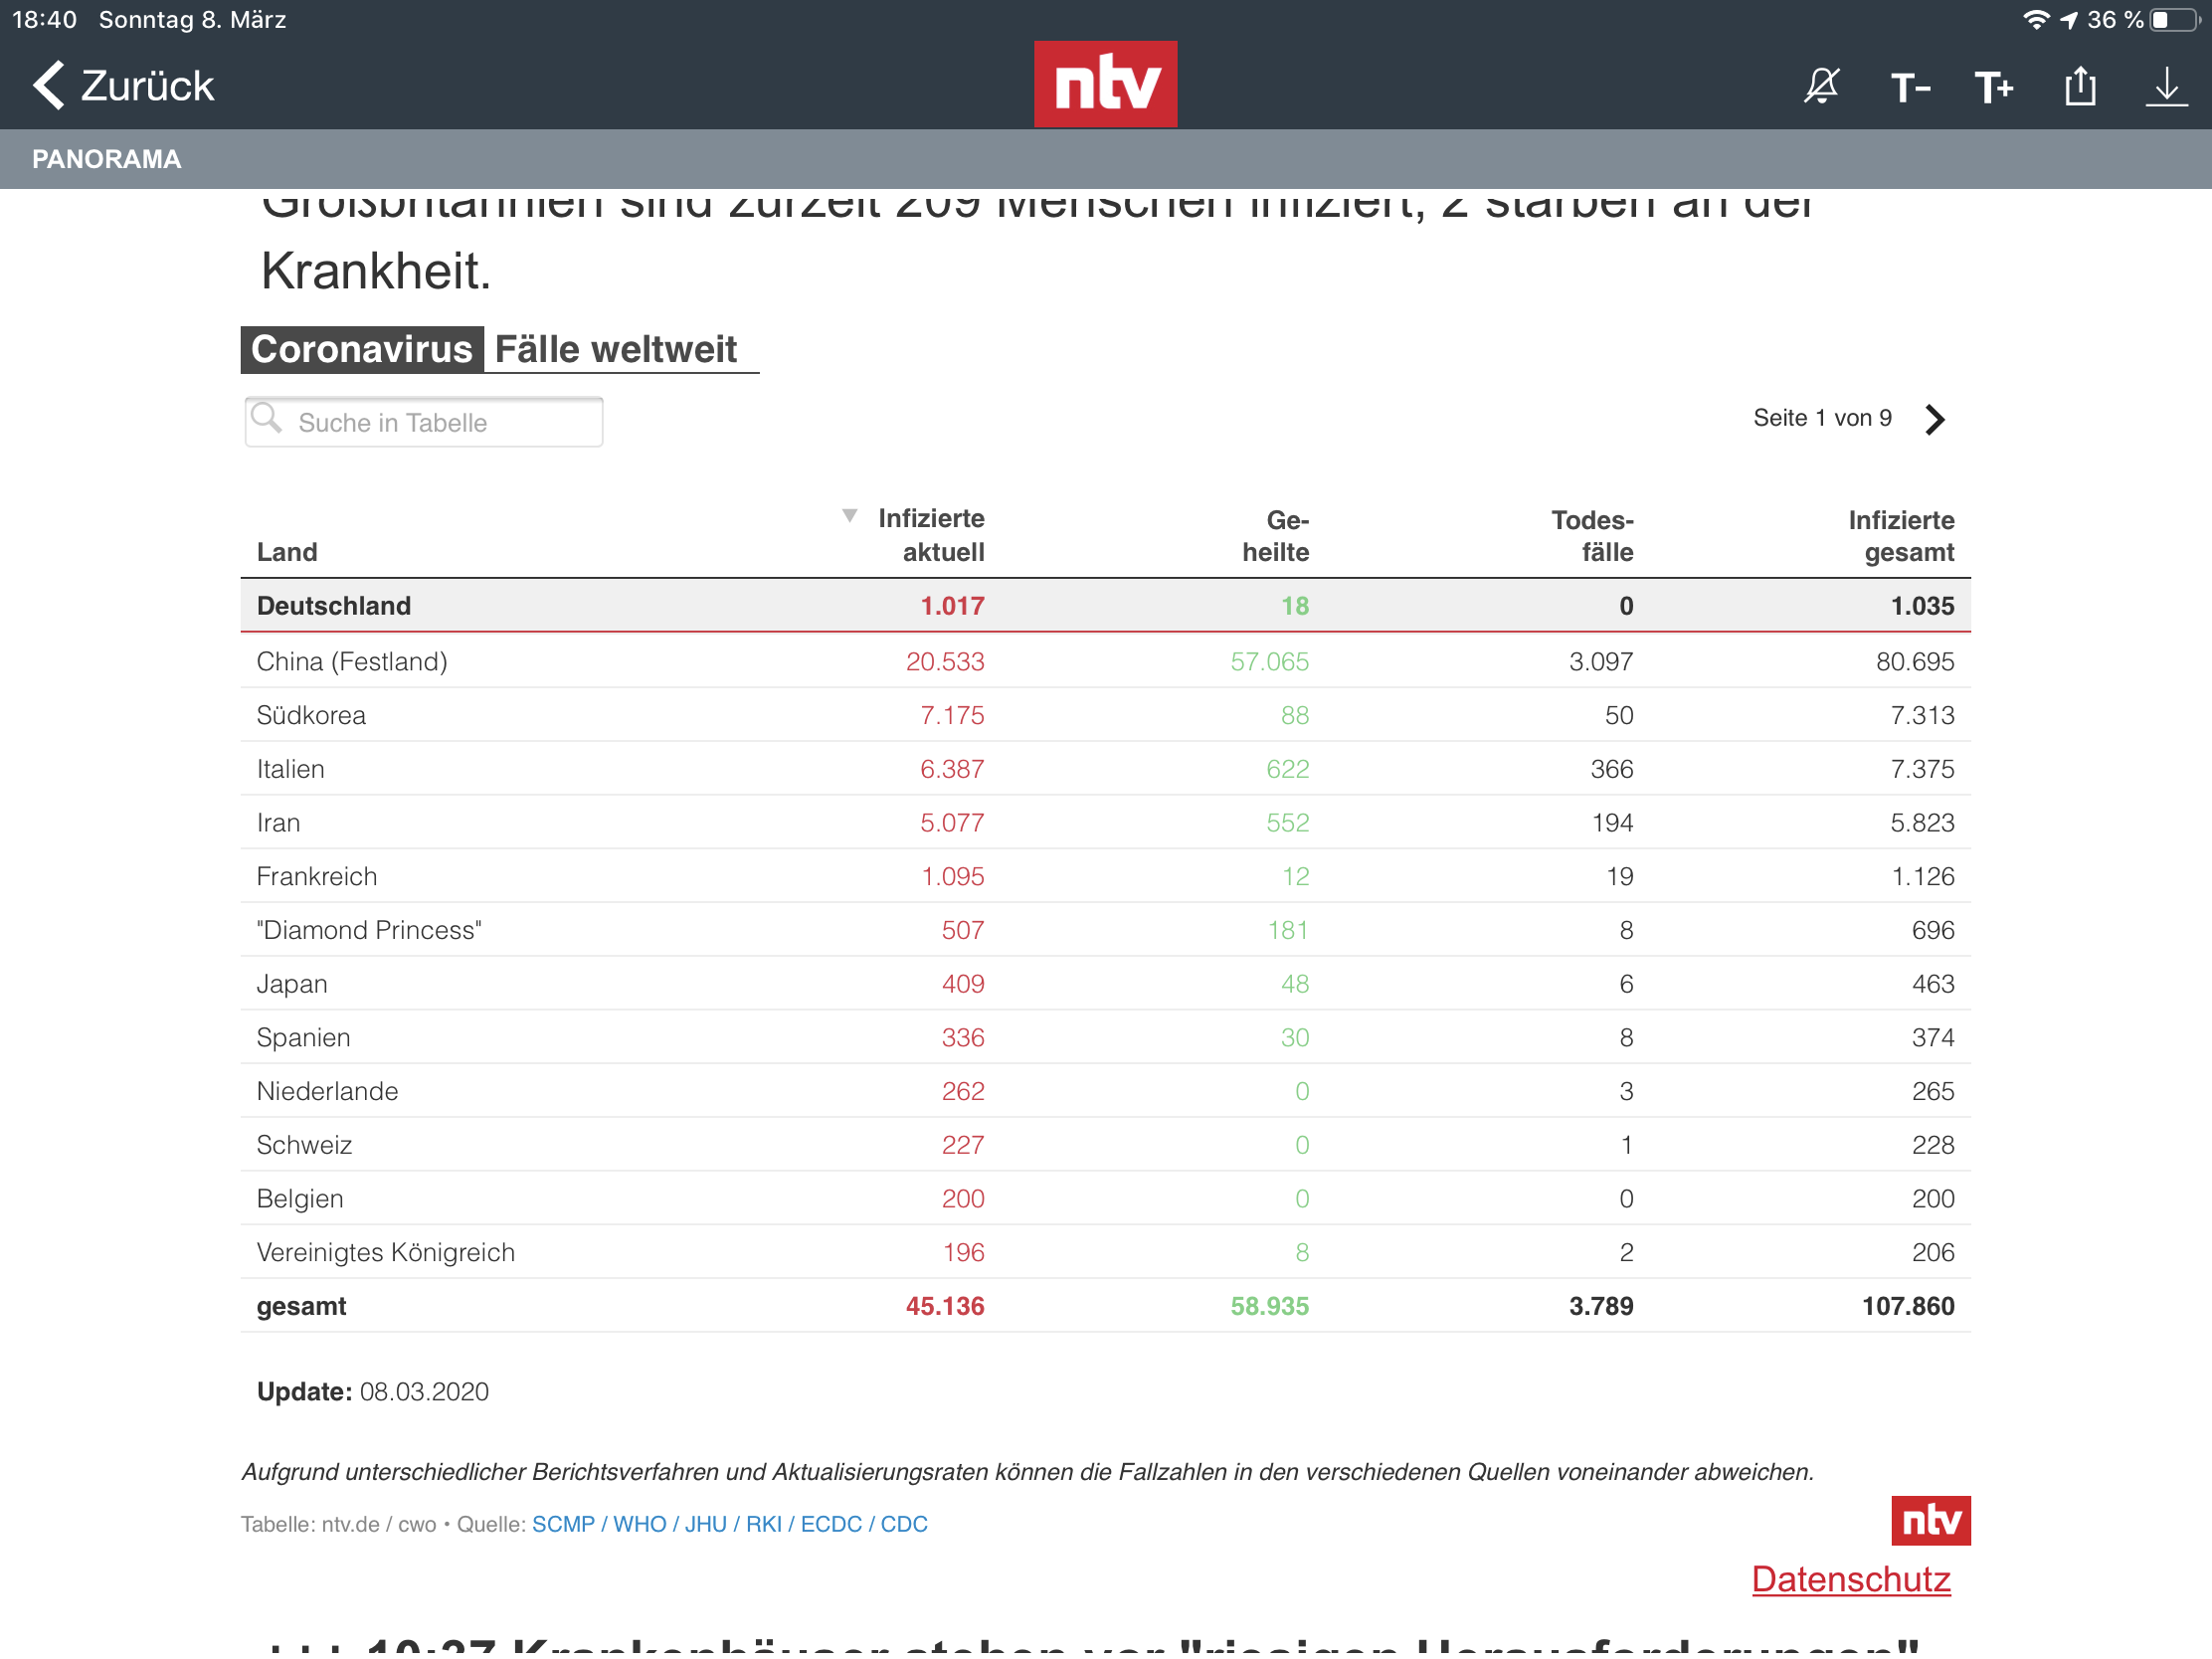This screenshot has height=1659, width=2212.
Task: Unmute notifications via crossed bell icon
Action: pos(1822,87)
